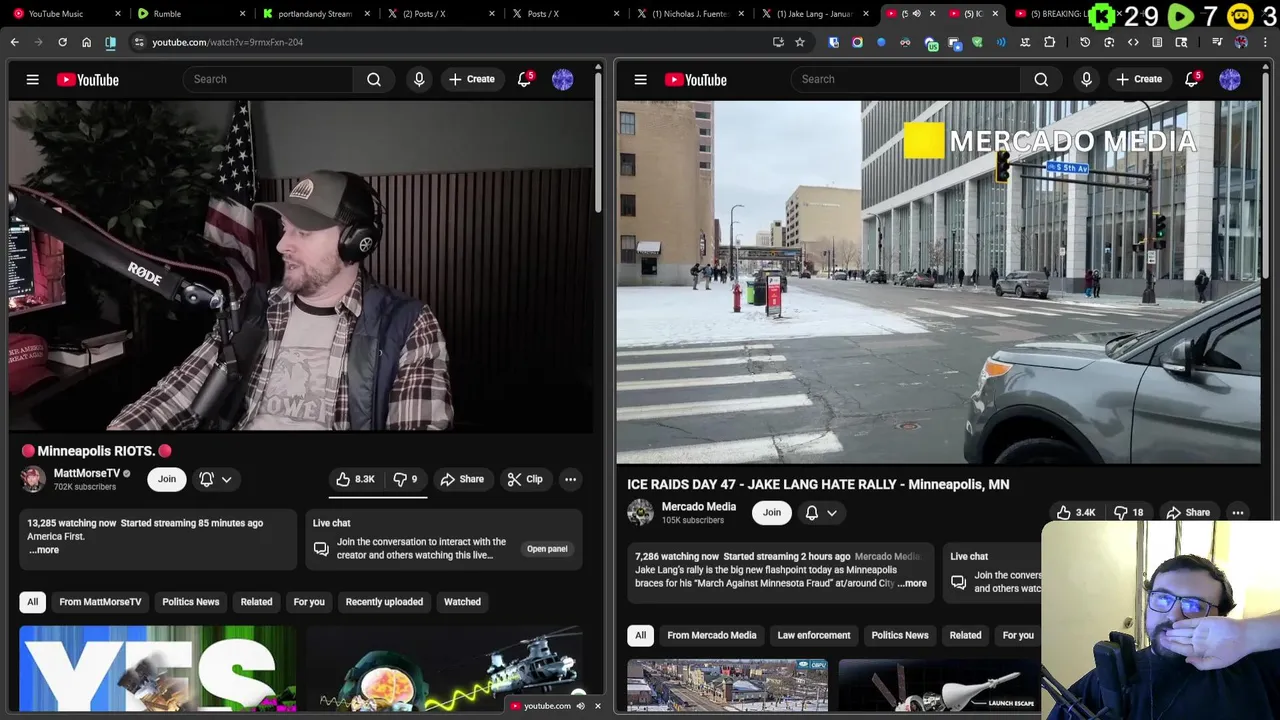Viewport: 1280px width, 720px height.
Task: Click the right window search magnifier button
Action: (1041, 79)
